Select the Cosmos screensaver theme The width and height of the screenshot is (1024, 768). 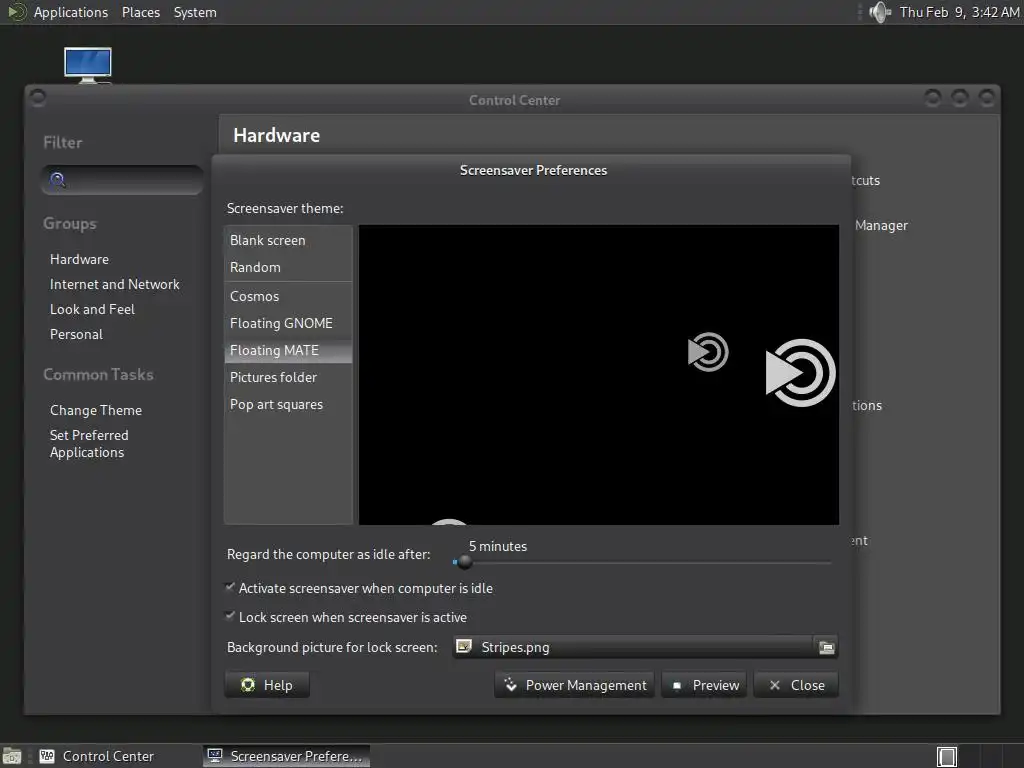(288, 296)
